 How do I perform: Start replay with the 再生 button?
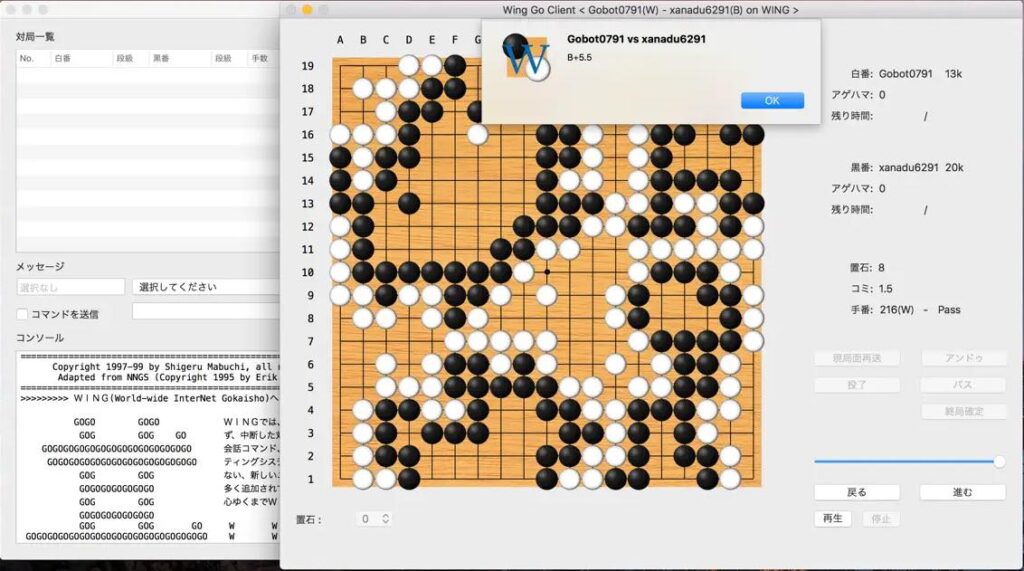click(832, 519)
